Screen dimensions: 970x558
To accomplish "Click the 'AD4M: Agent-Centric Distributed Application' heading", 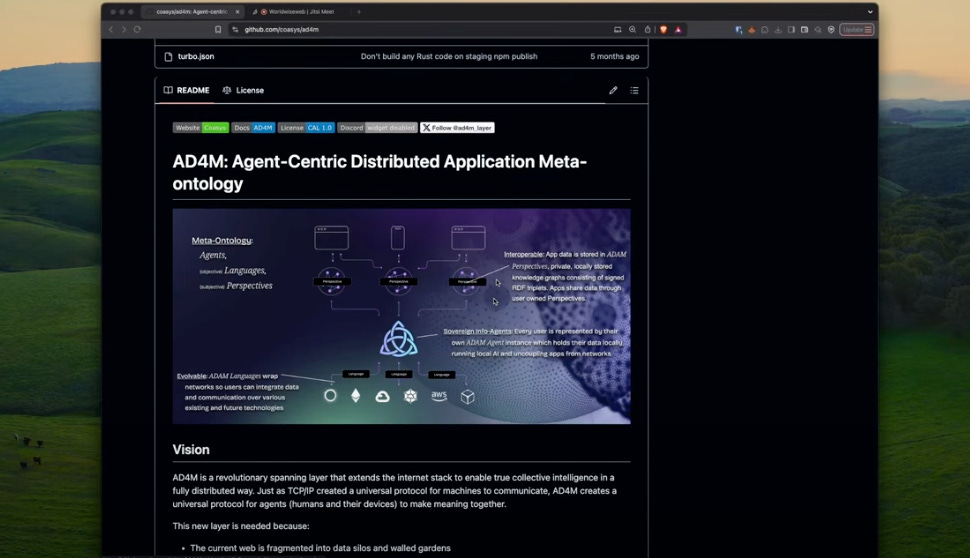I will (379, 173).
